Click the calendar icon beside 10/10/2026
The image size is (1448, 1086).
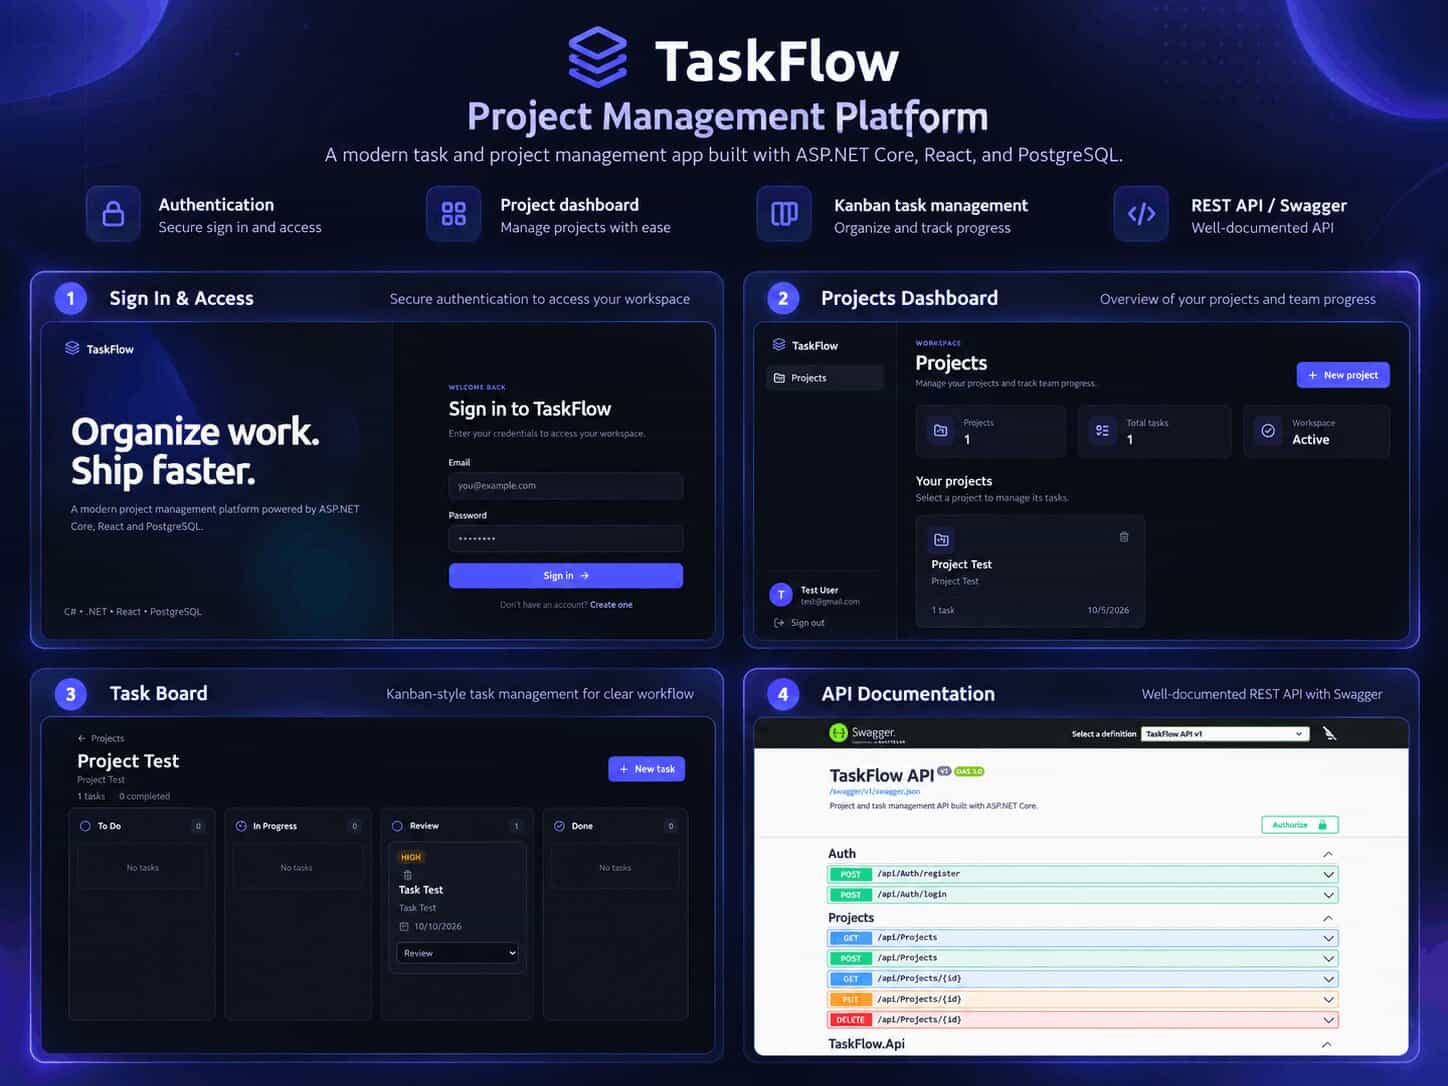(x=404, y=926)
